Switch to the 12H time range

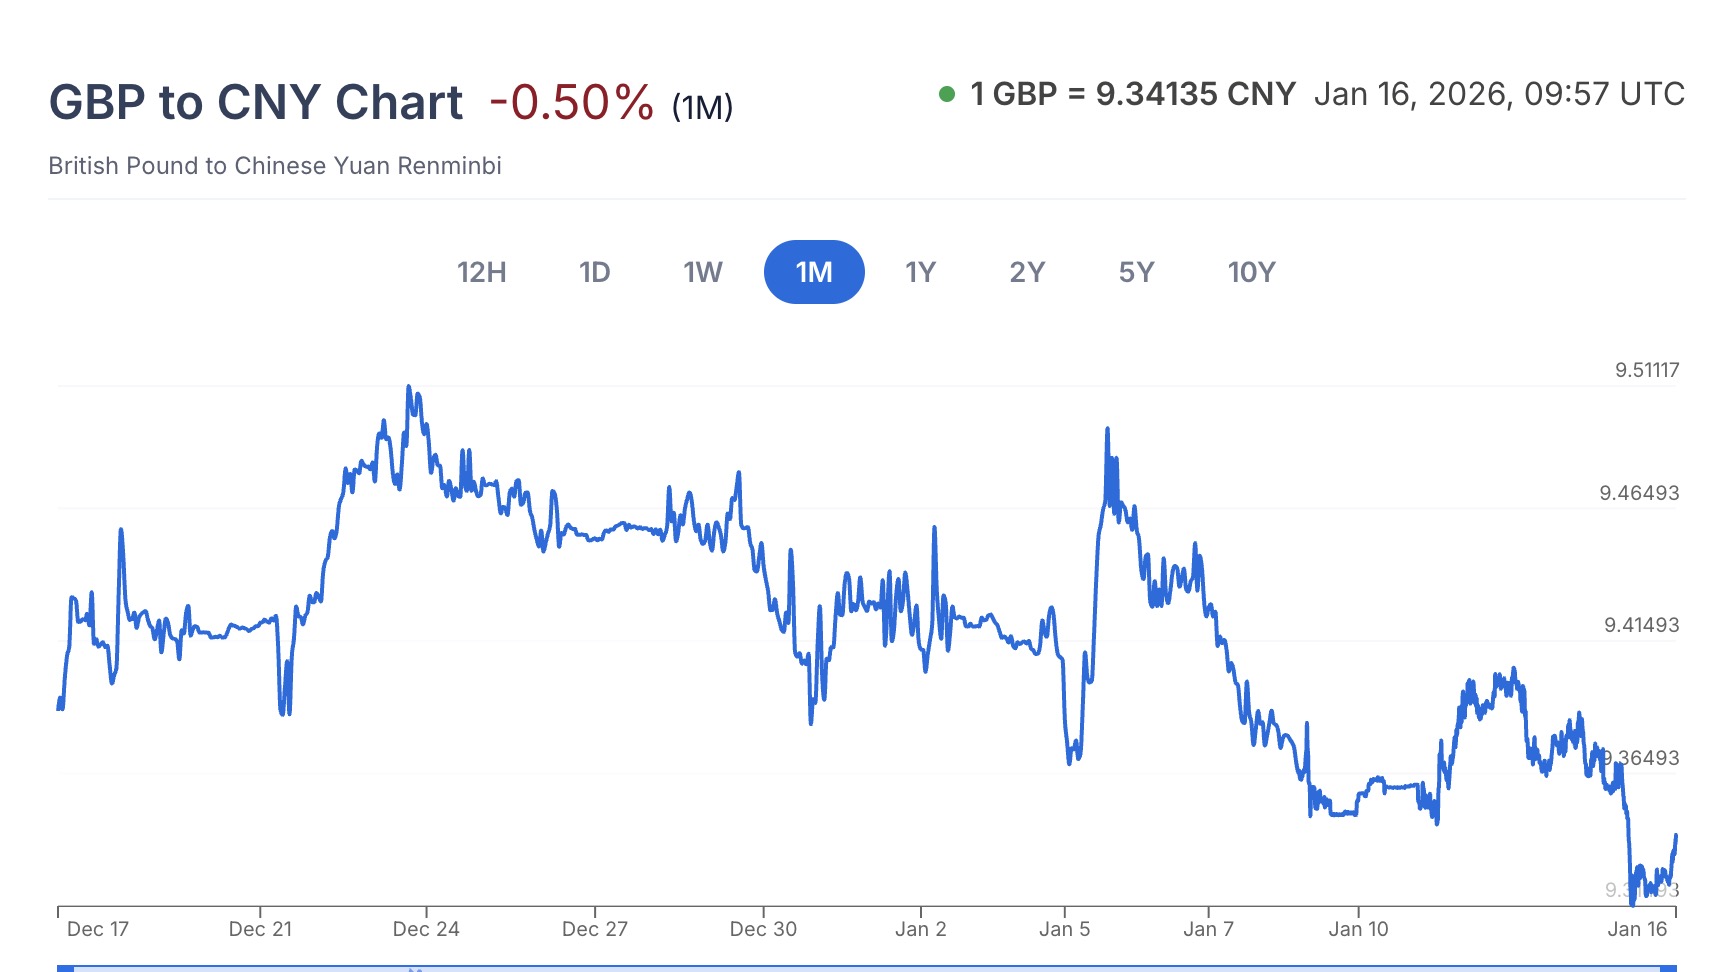481,272
